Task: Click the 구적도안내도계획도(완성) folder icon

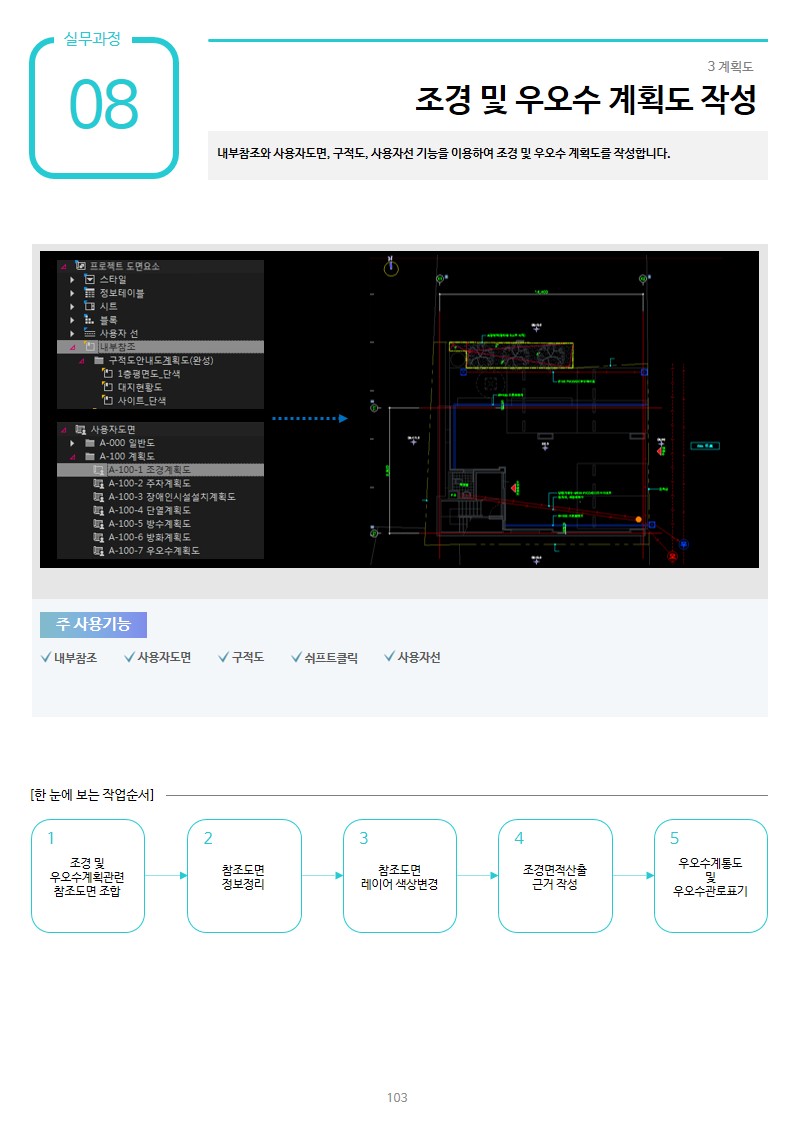Action: point(99,360)
